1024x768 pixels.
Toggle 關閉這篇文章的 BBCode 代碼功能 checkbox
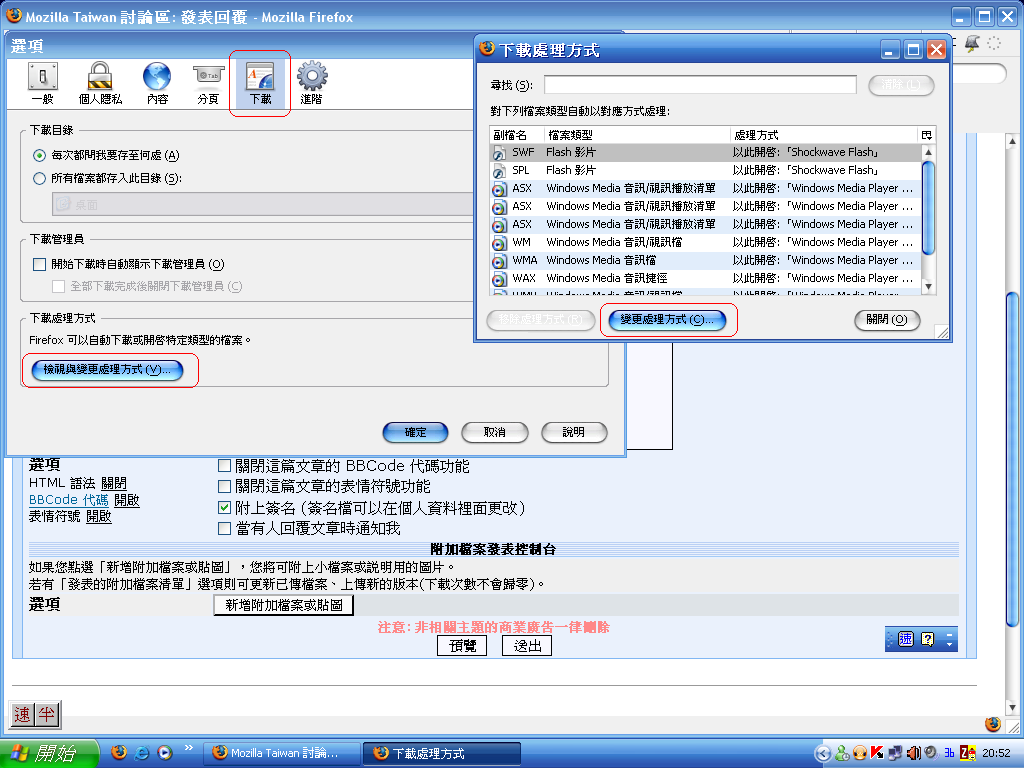coord(224,466)
